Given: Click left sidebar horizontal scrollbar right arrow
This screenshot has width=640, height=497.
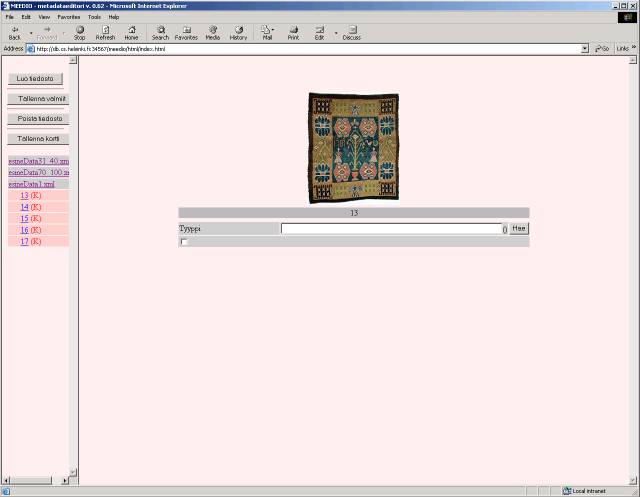Looking at the screenshot, I should coord(64,481).
